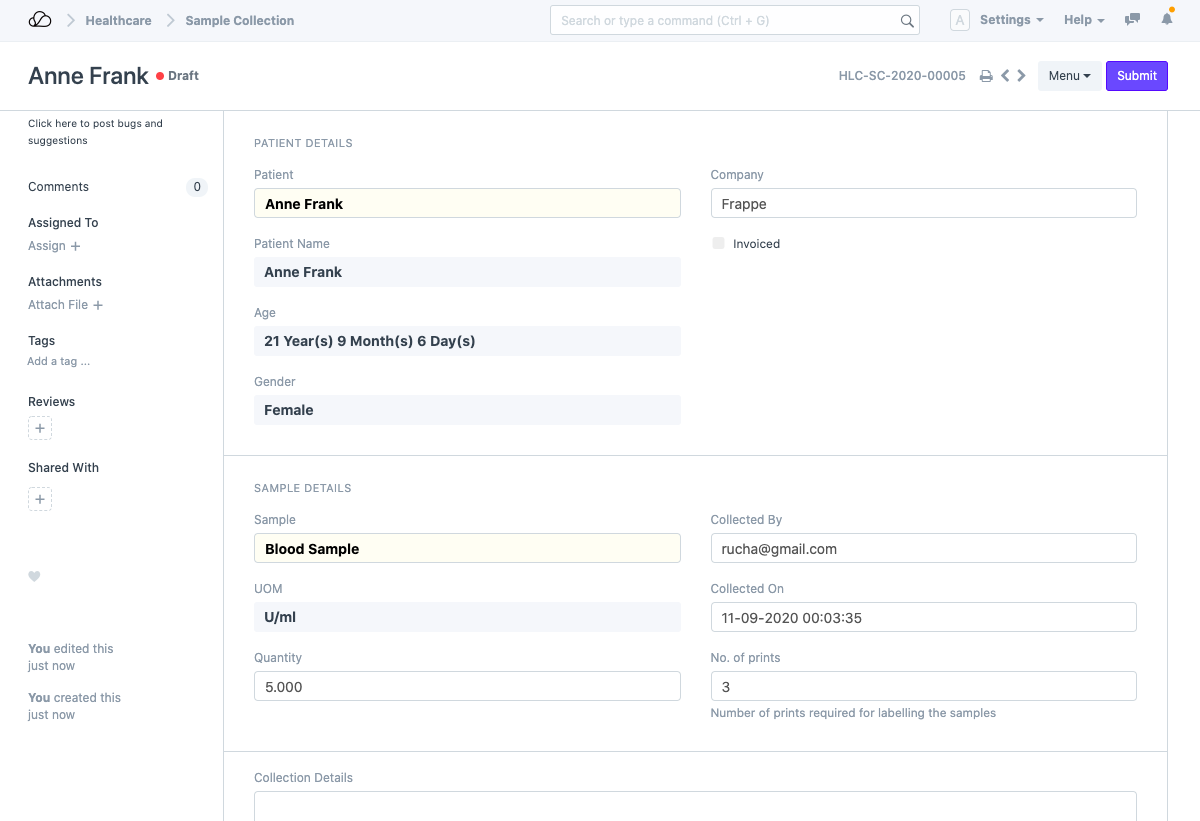This screenshot has width=1200, height=821.
Task: Like the document using the heart icon
Action: [34, 576]
